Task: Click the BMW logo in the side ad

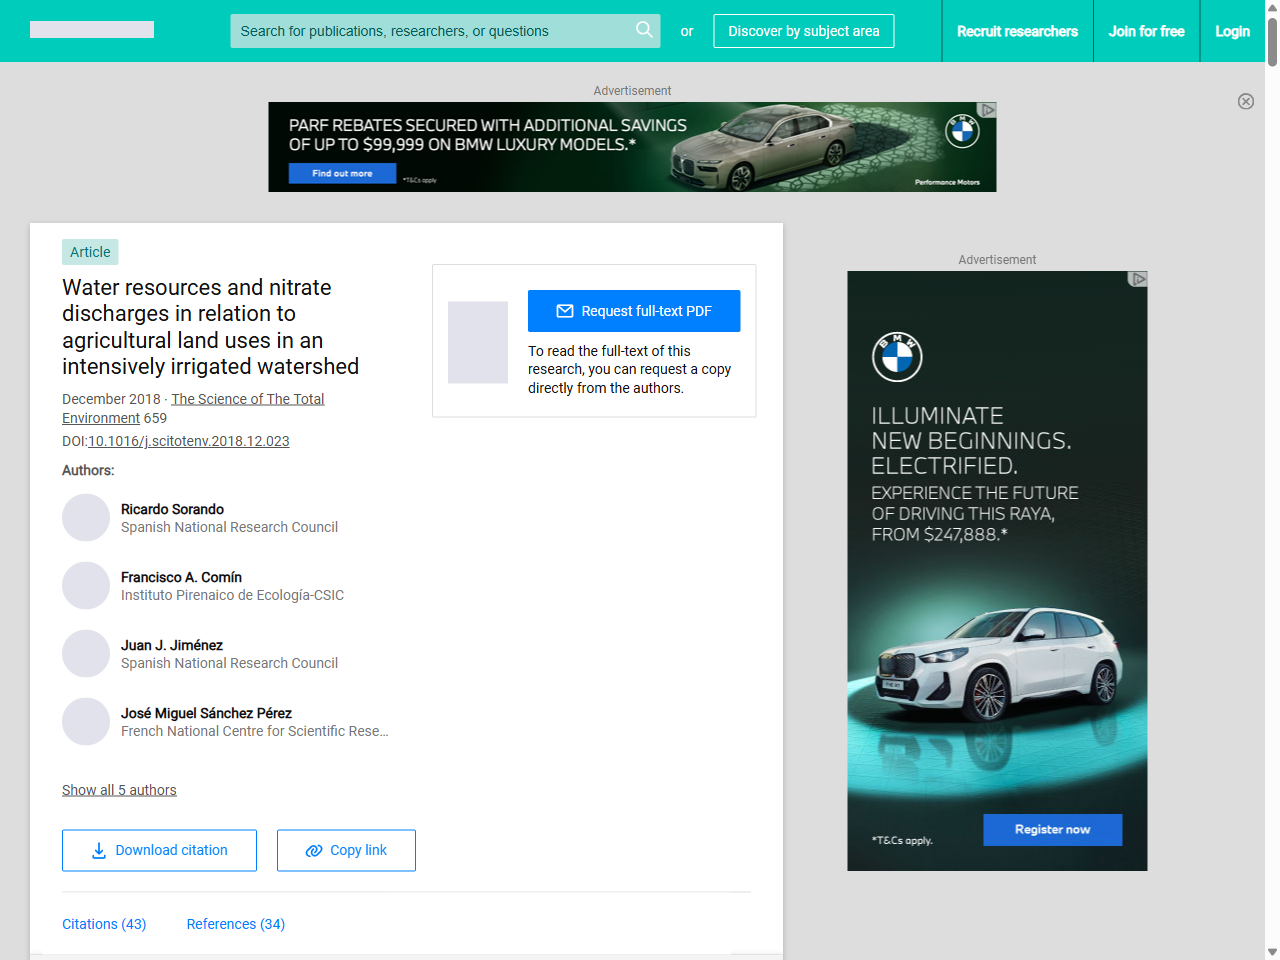Action: pyautogui.click(x=897, y=357)
